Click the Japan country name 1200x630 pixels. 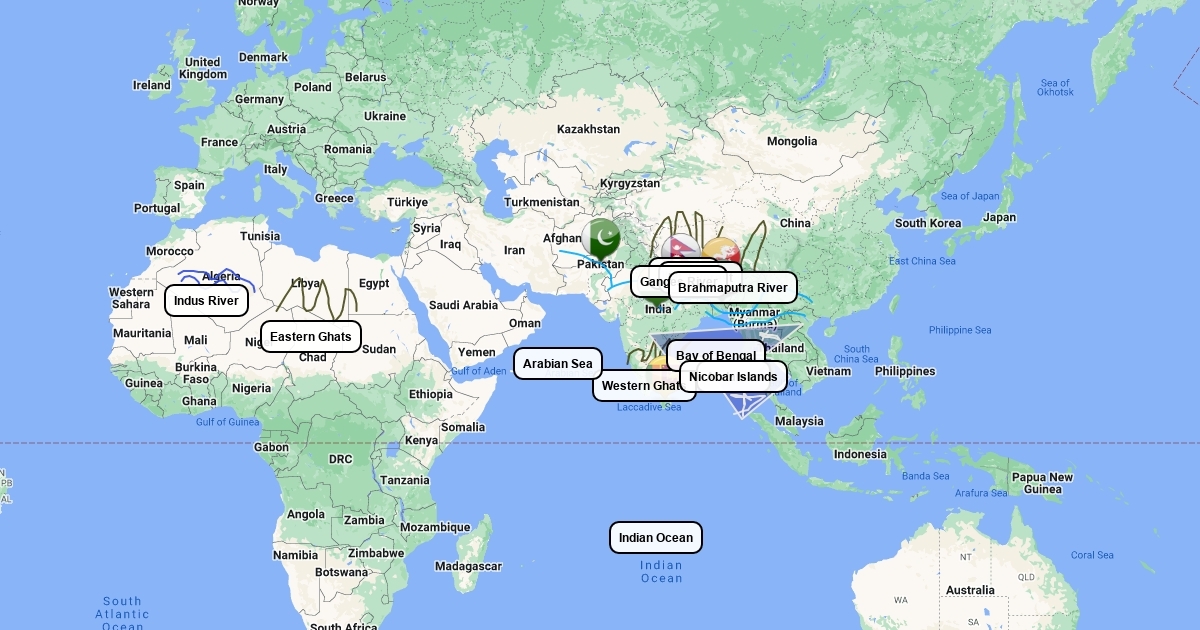[999, 217]
